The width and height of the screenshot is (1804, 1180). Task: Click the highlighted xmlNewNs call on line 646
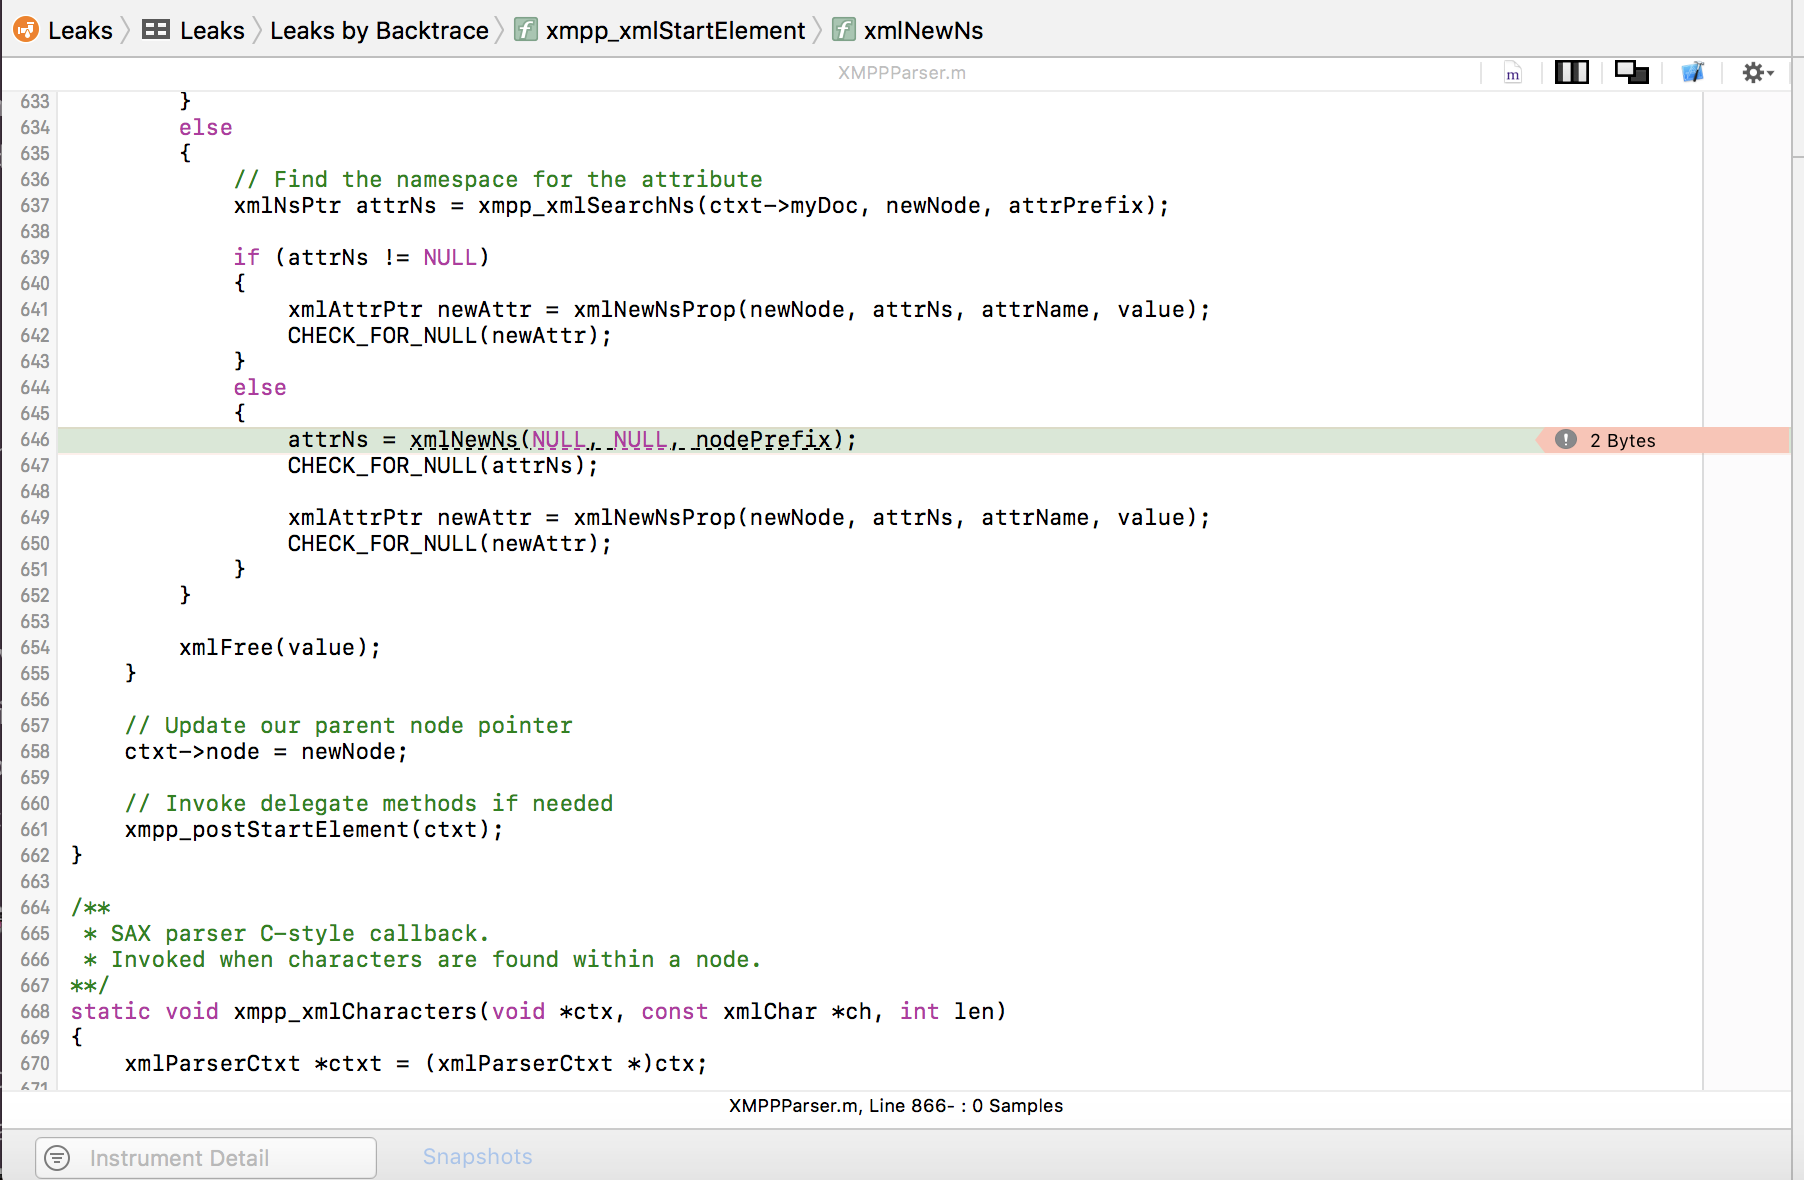point(633,440)
